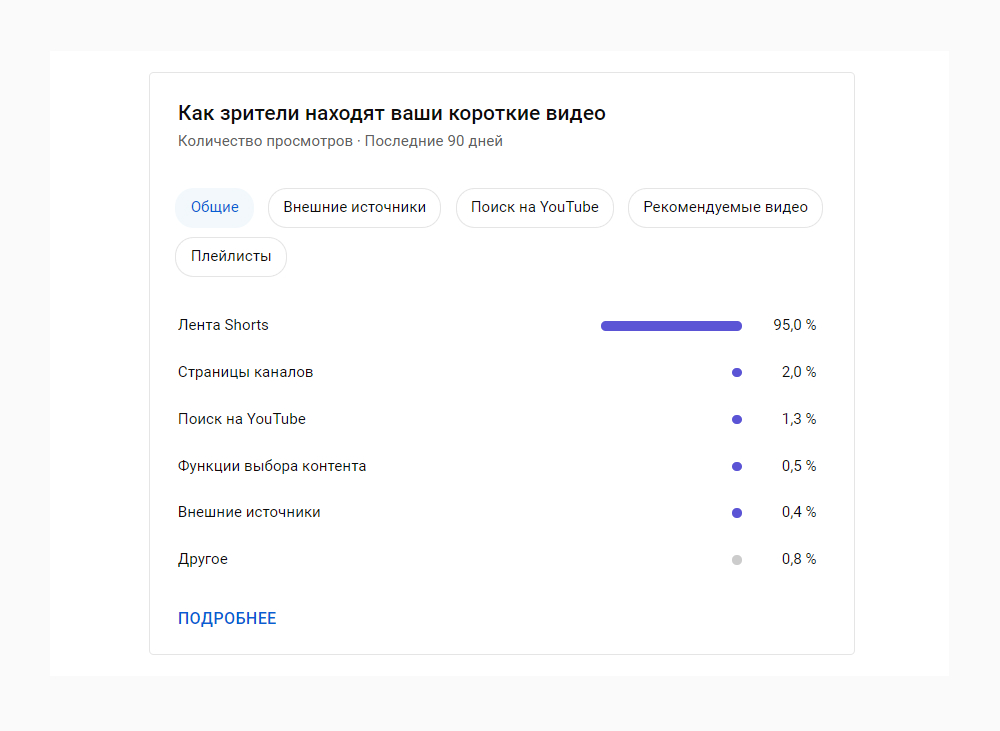This screenshot has width=1000, height=731.
Task: Click the Функции выбора контента source label
Action: [272, 466]
